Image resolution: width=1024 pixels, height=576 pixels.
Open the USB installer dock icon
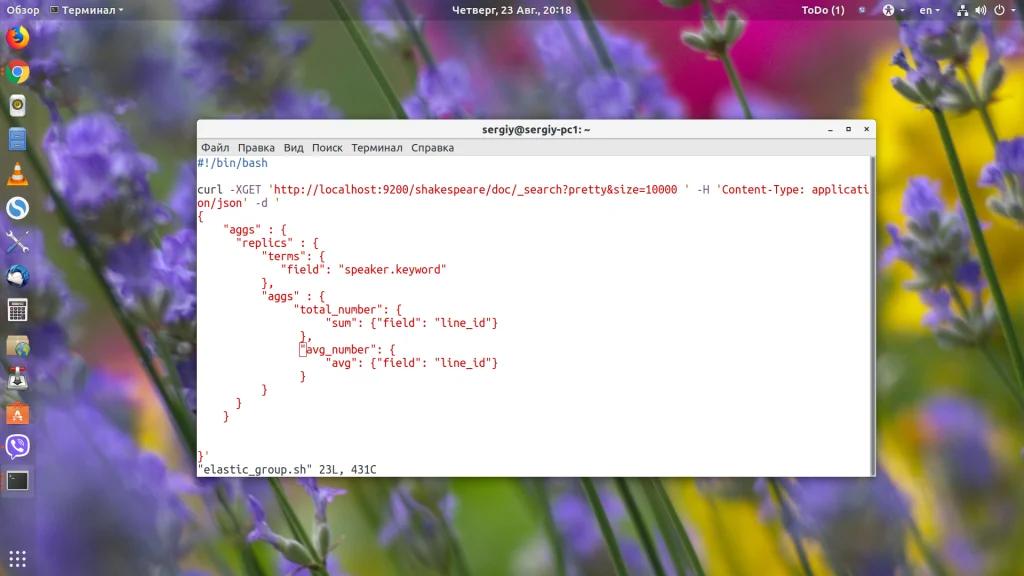[x=18, y=379]
